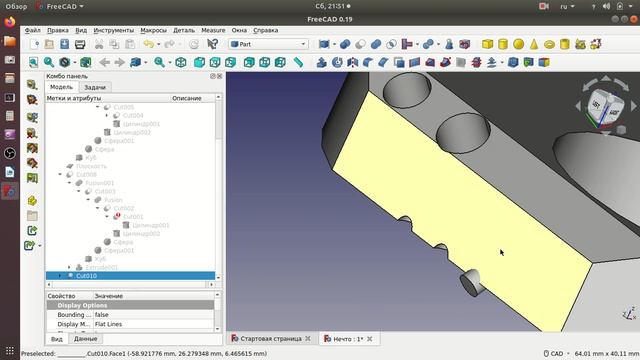Viewport: 640px width, 360px height.
Task: Click the Measure distance ruler icon
Action: (298, 62)
